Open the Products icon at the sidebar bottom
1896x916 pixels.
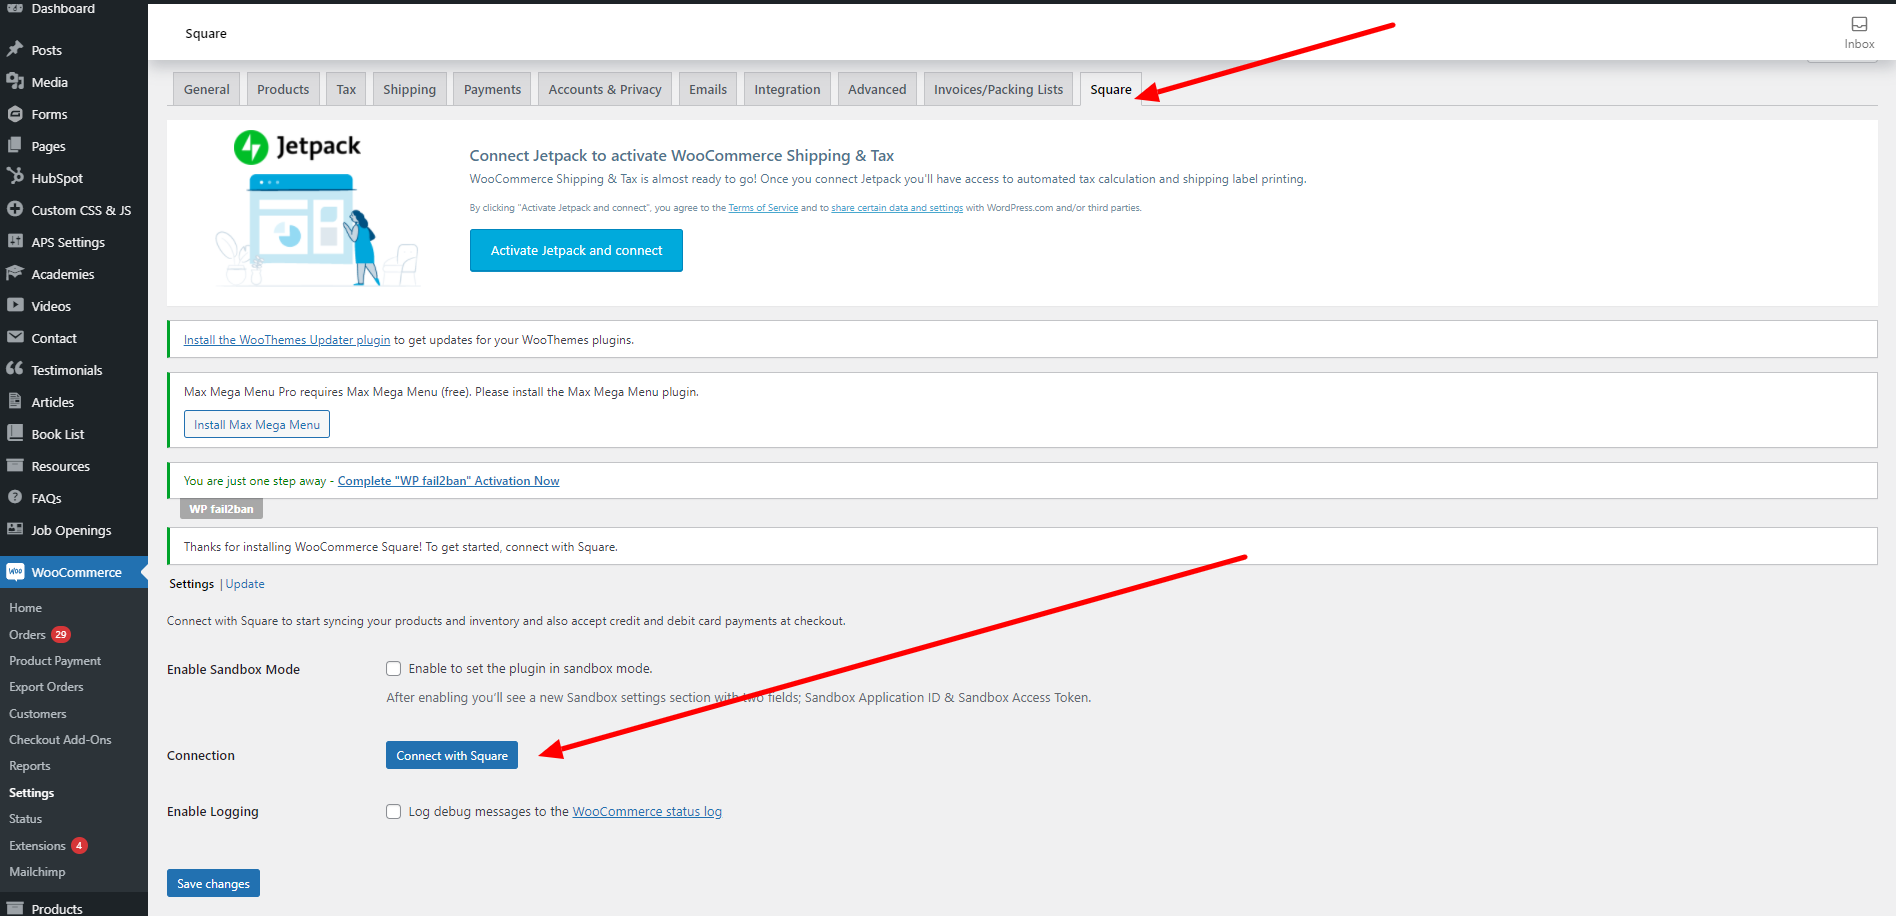click(x=15, y=908)
